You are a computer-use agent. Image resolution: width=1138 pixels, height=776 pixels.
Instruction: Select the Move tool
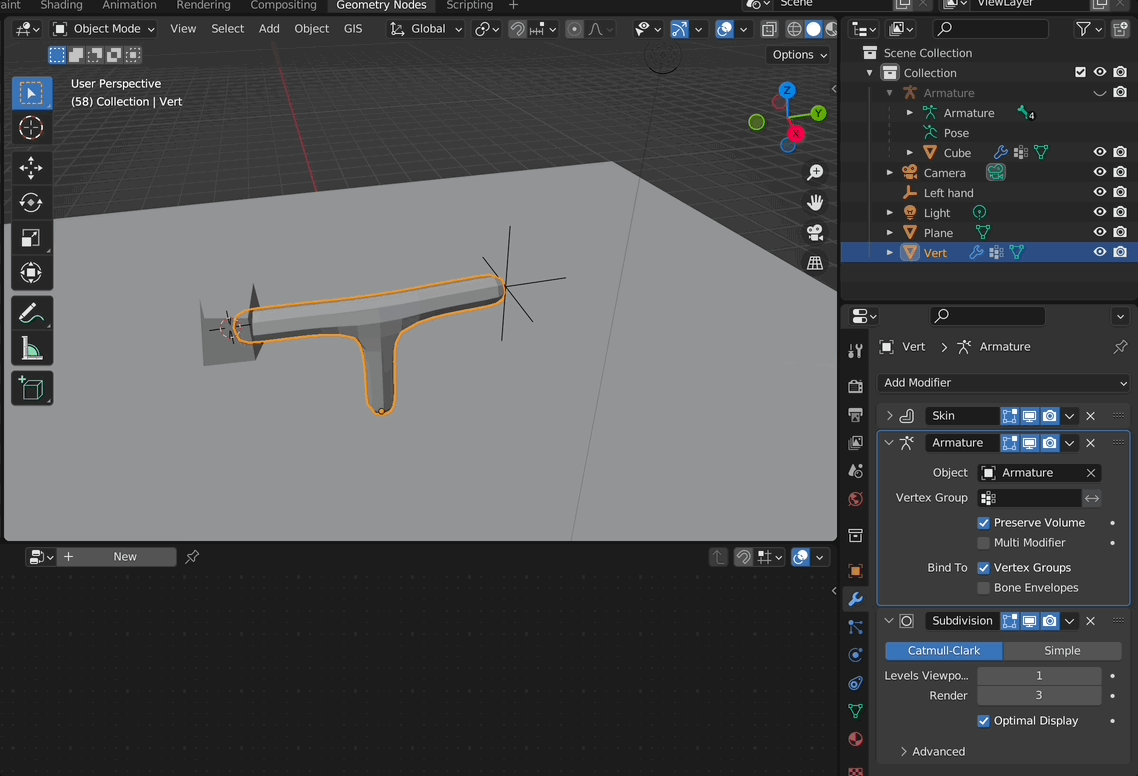click(x=31, y=167)
